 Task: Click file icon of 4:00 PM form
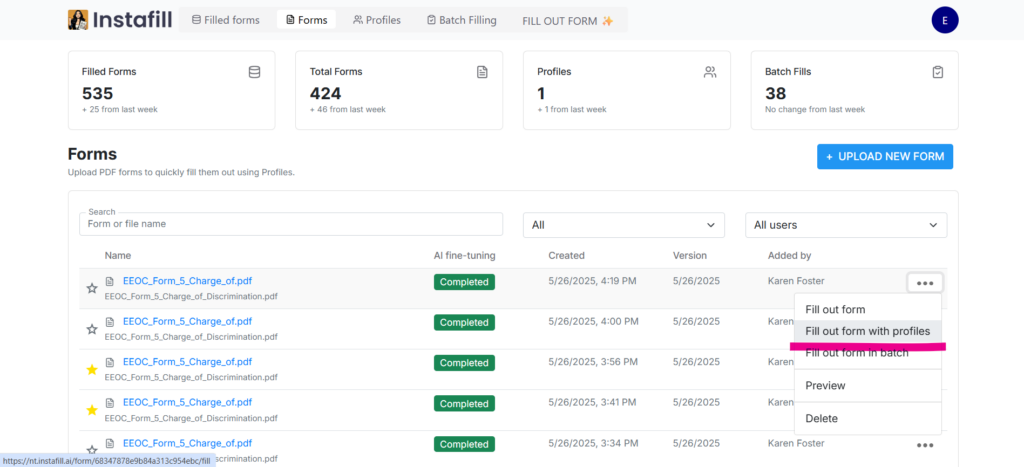(110, 322)
